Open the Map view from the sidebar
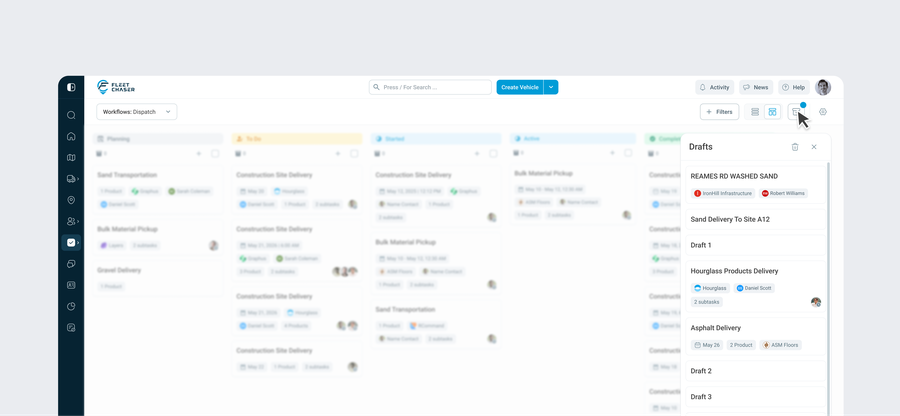900x416 pixels. click(71, 158)
